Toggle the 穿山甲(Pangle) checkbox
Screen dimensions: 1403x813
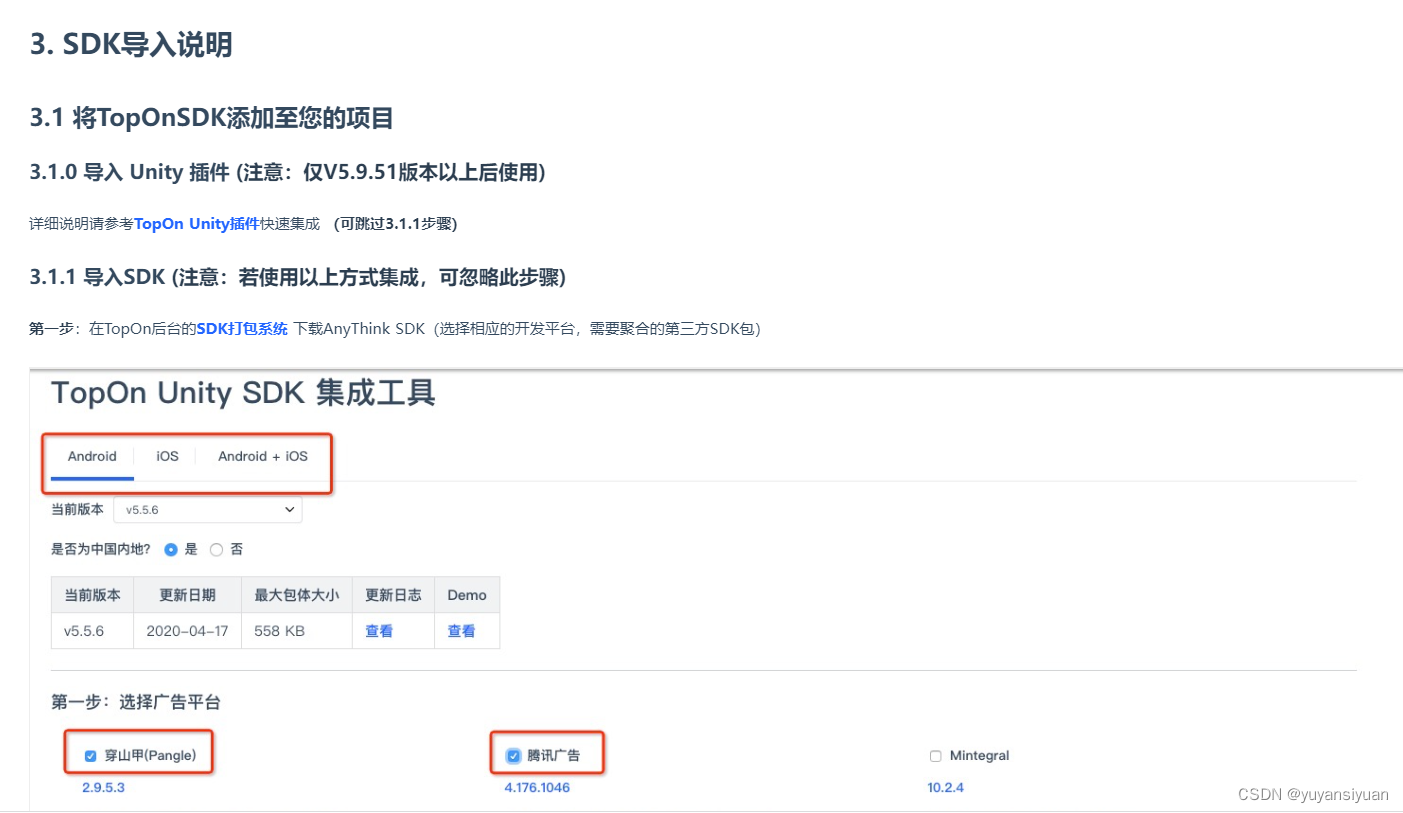[x=90, y=756]
